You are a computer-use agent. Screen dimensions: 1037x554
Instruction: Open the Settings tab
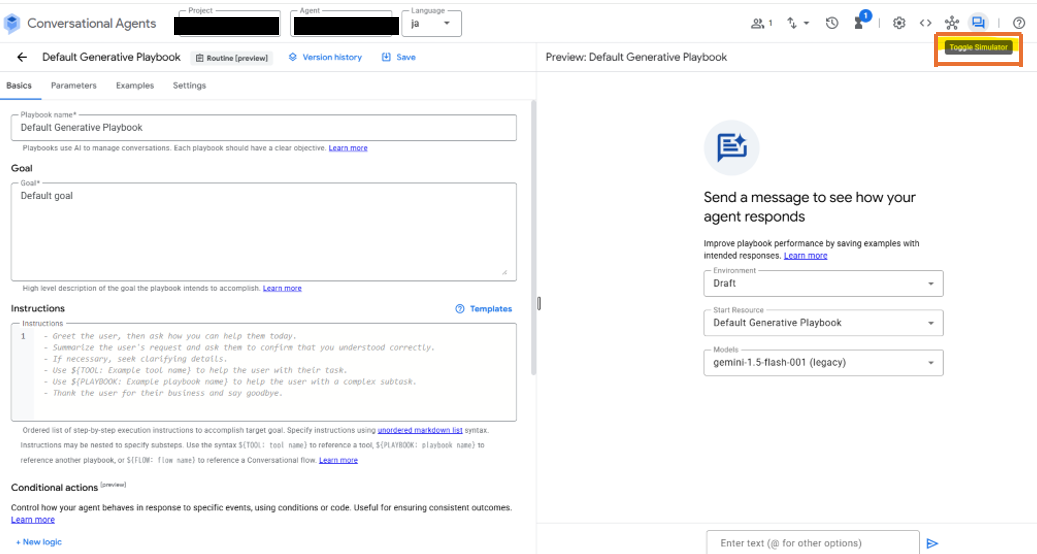[x=189, y=86]
